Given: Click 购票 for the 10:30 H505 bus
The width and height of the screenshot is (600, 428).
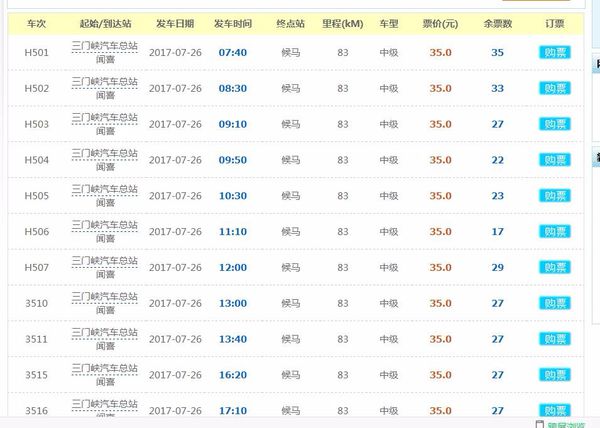Looking at the screenshot, I should click(555, 196).
